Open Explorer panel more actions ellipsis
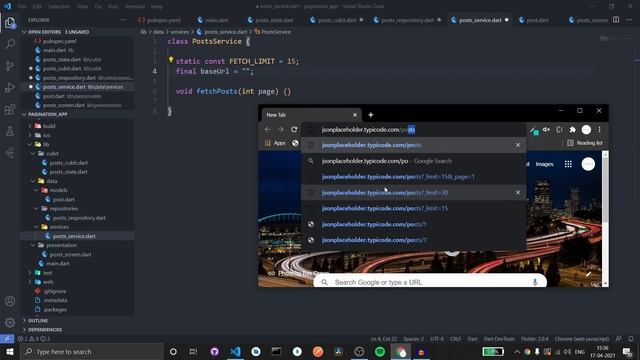 123,20
